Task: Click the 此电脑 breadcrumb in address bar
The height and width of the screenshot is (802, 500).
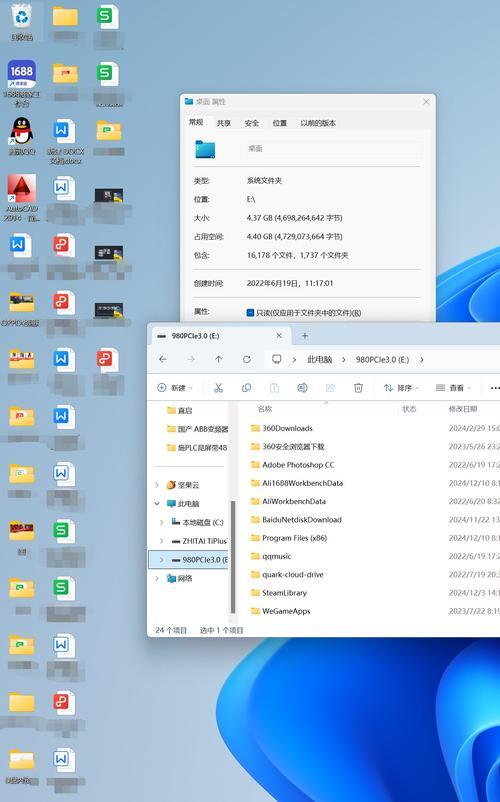Action: (320, 360)
